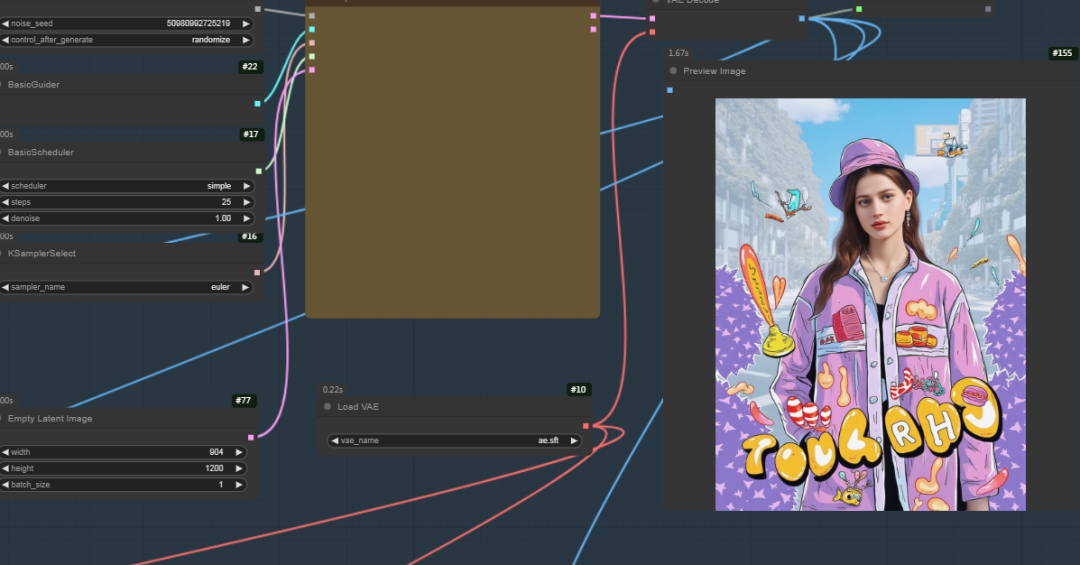Decrease batch_size value

(x=6, y=484)
